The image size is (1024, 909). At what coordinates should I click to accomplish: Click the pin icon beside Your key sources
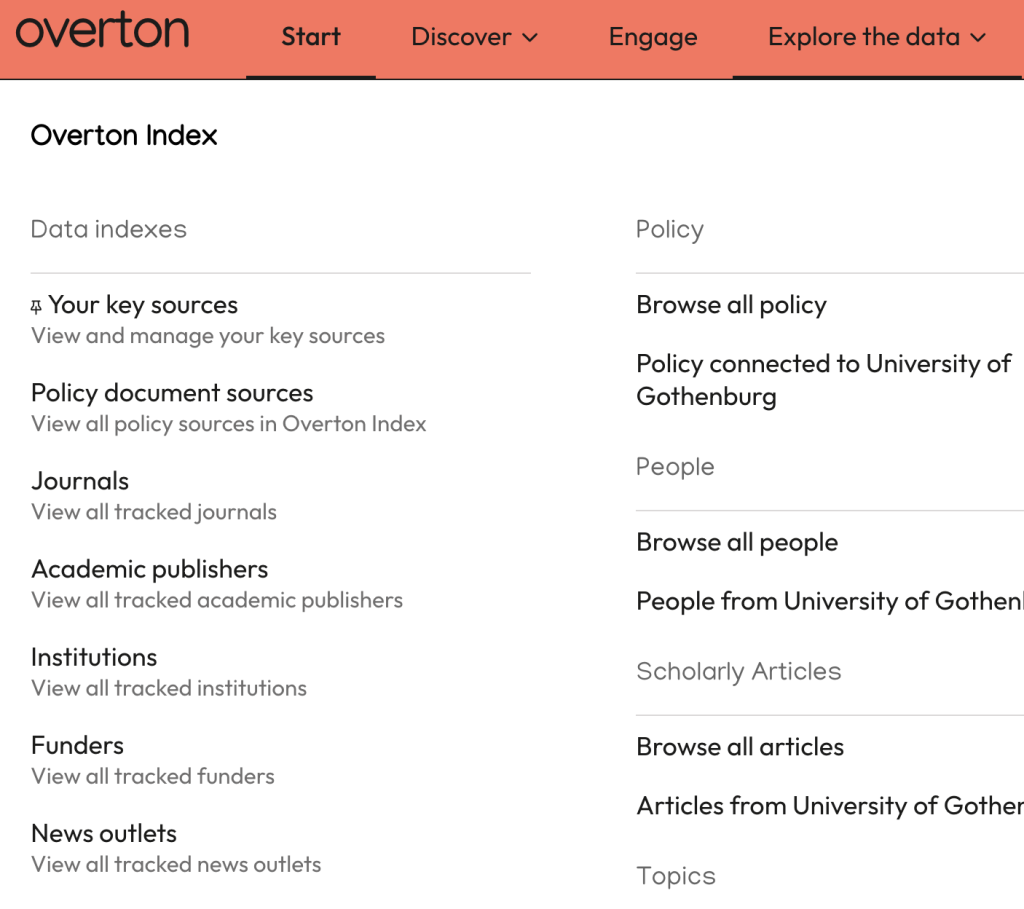pos(37,307)
